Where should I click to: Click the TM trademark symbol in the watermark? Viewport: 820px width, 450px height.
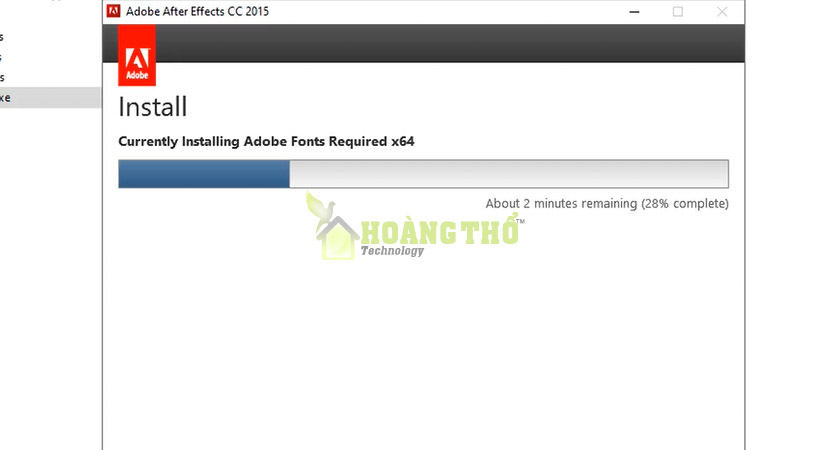pyautogui.click(x=520, y=222)
